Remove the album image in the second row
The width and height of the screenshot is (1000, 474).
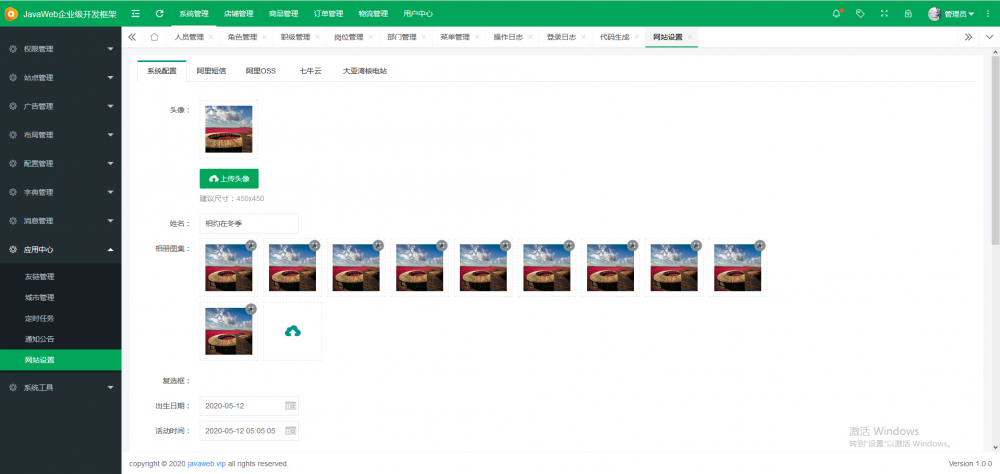click(x=251, y=308)
